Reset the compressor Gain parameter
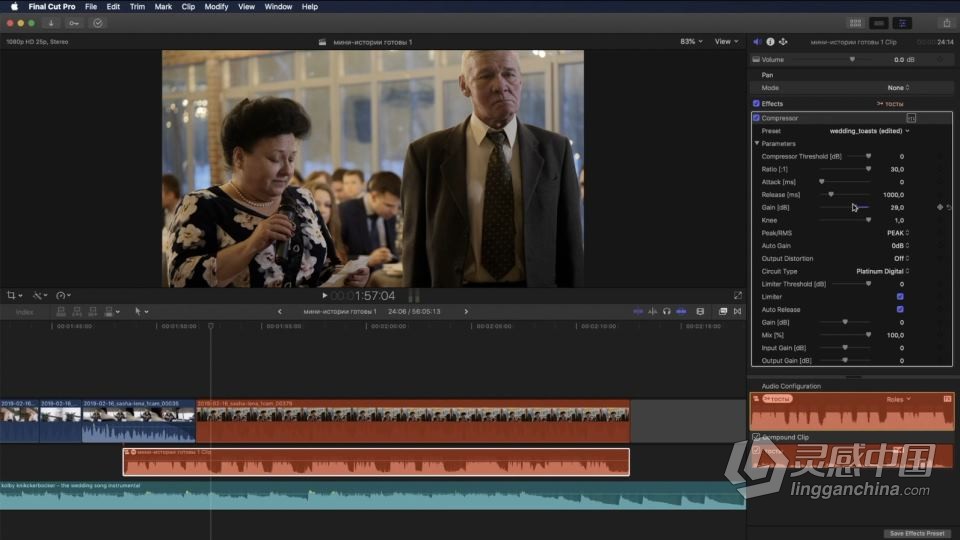The height and width of the screenshot is (540, 960). (x=949, y=208)
